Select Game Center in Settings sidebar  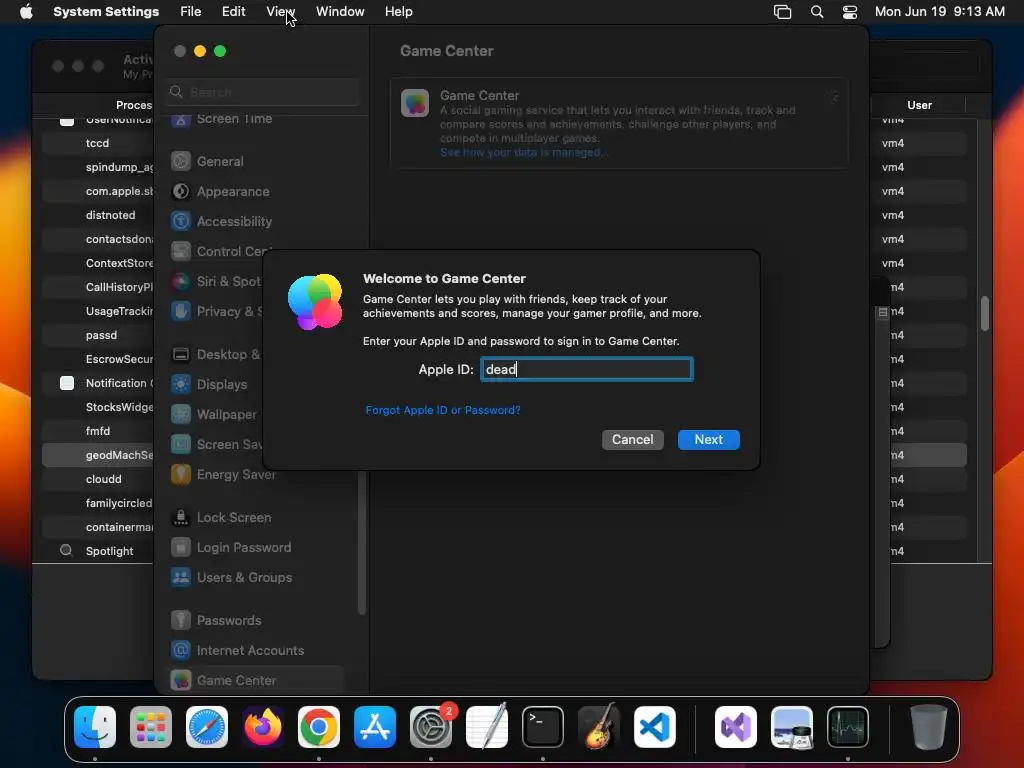click(256, 680)
